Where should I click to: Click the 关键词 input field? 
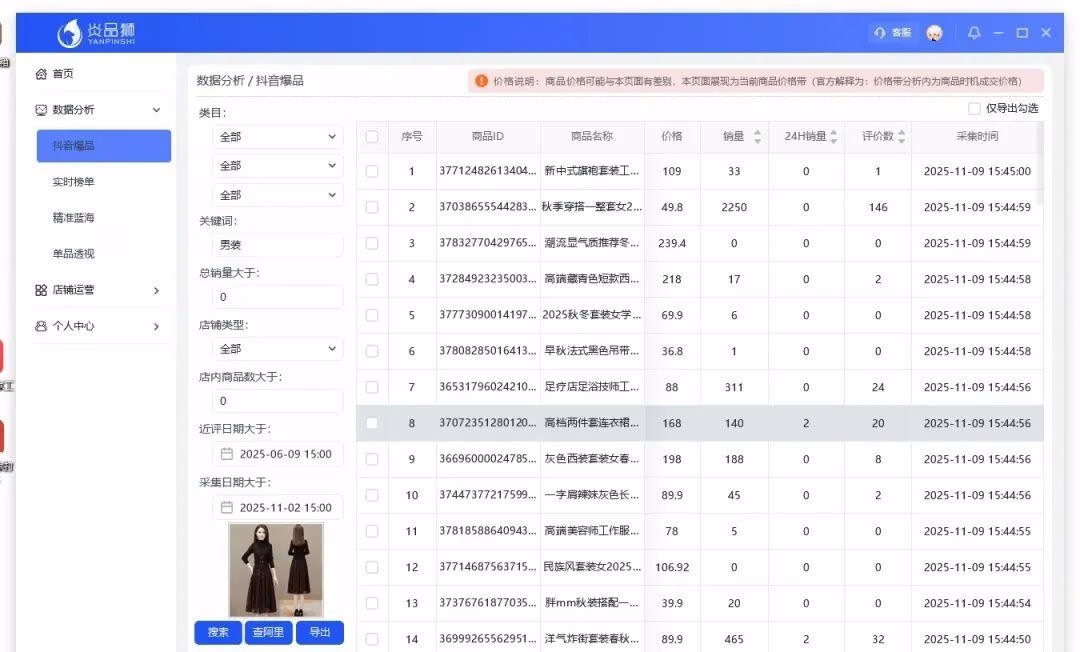coord(277,245)
